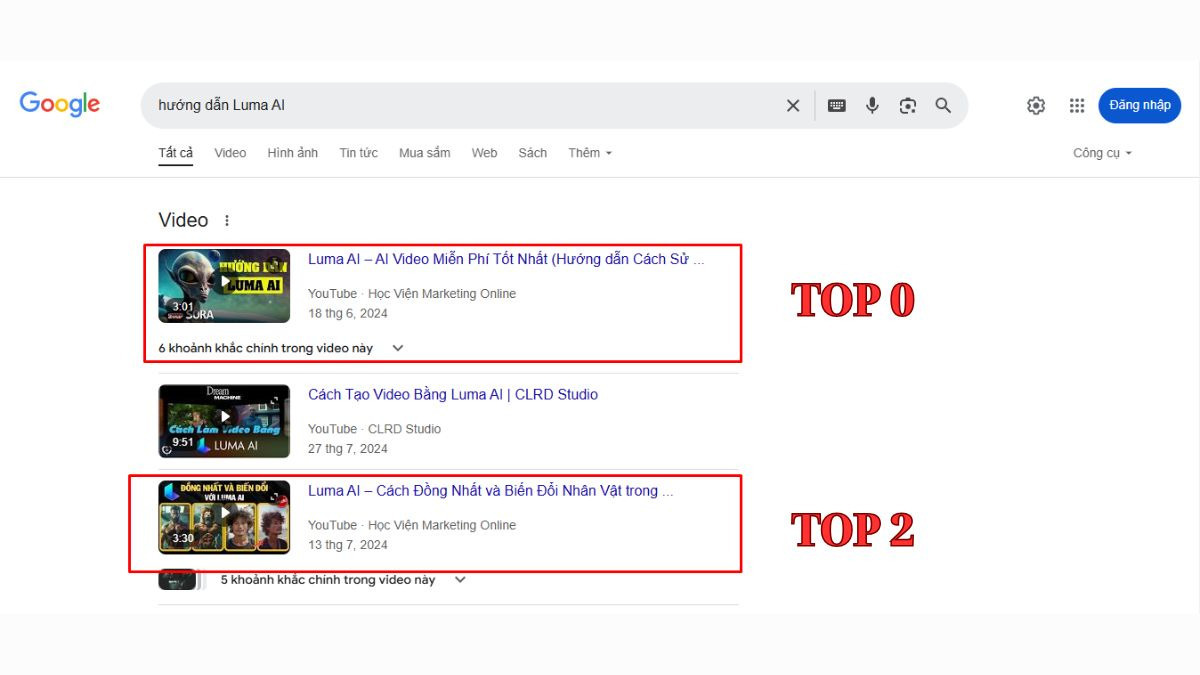The height and width of the screenshot is (675, 1200).
Task: Play the Dream Machine thumbnail video 9:51
Action: (224, 421)
